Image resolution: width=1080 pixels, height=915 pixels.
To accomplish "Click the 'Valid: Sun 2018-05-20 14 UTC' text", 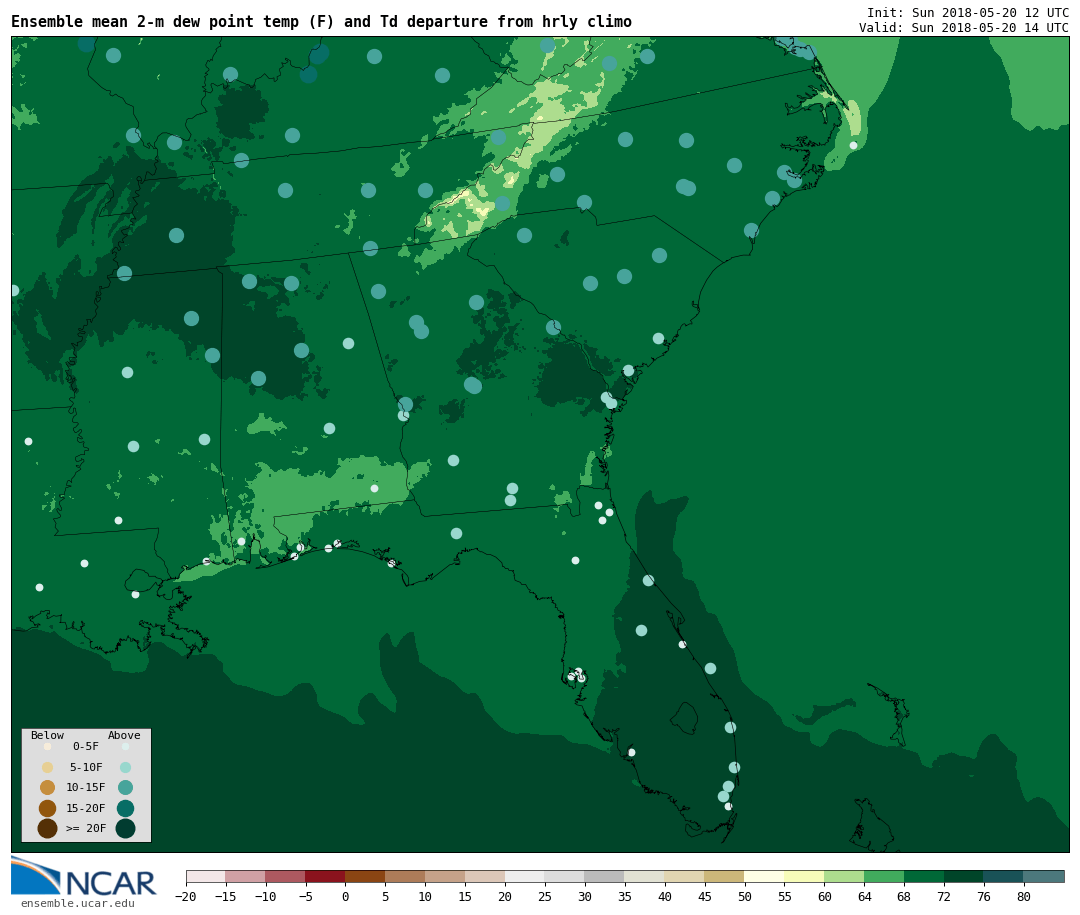I will 964,28.
